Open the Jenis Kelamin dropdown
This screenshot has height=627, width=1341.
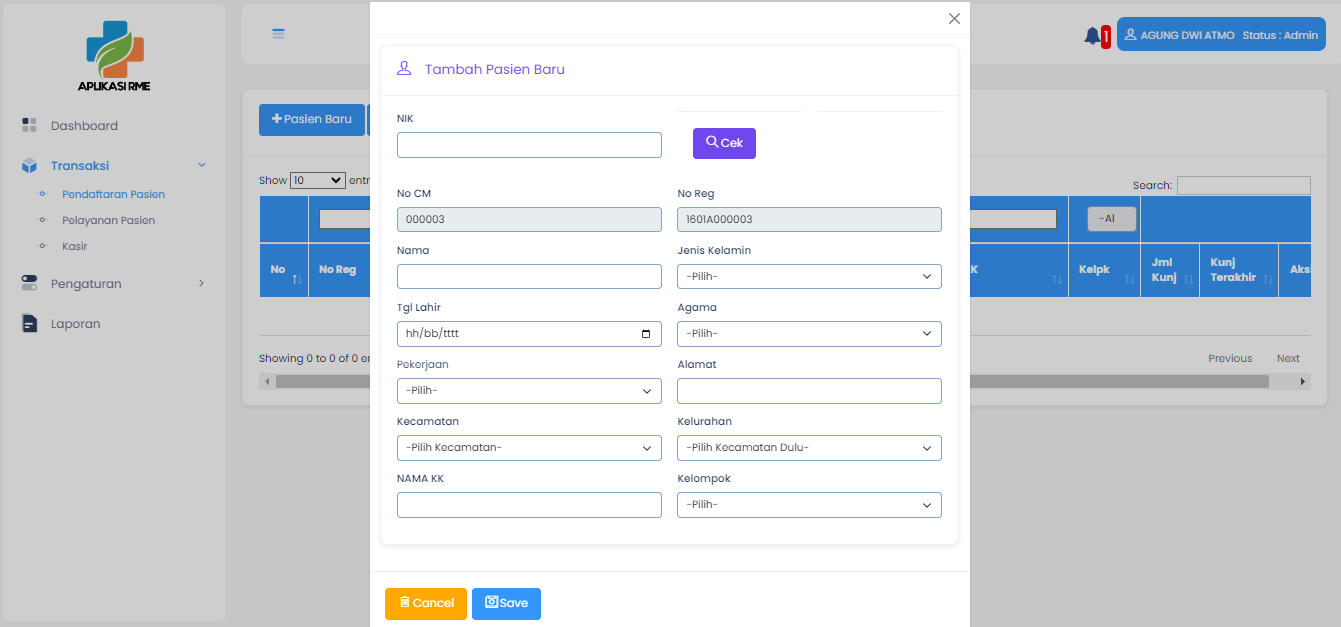pos(809,277)
